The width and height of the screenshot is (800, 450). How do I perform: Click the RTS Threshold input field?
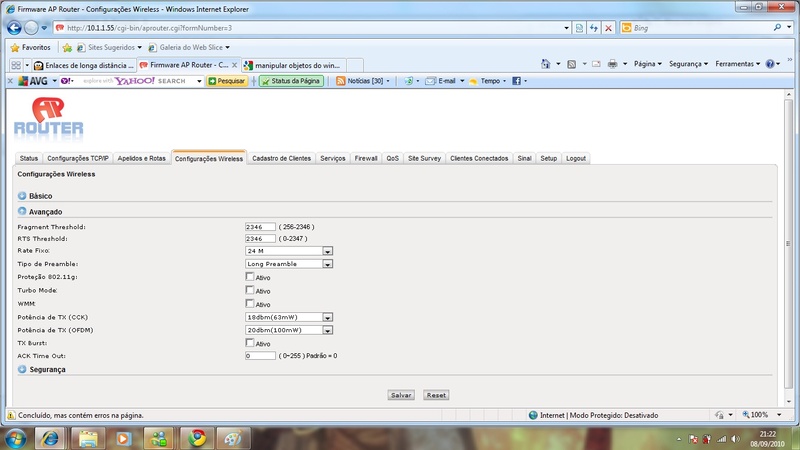click(260, 238)
